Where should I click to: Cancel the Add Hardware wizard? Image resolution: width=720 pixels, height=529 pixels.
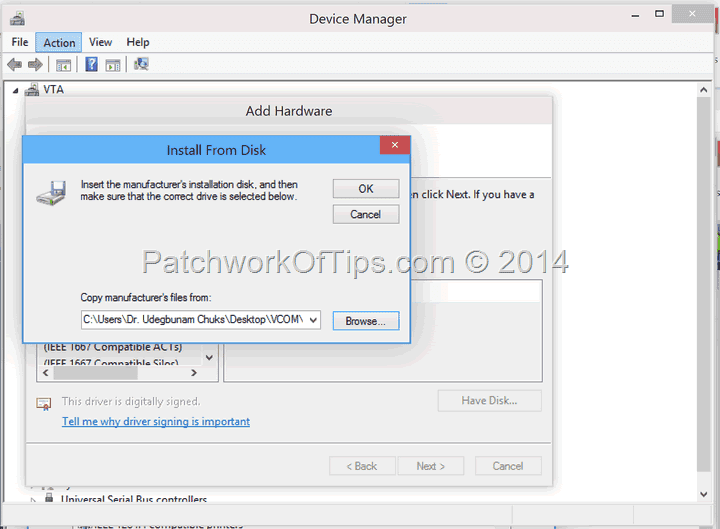pos(508,466)
